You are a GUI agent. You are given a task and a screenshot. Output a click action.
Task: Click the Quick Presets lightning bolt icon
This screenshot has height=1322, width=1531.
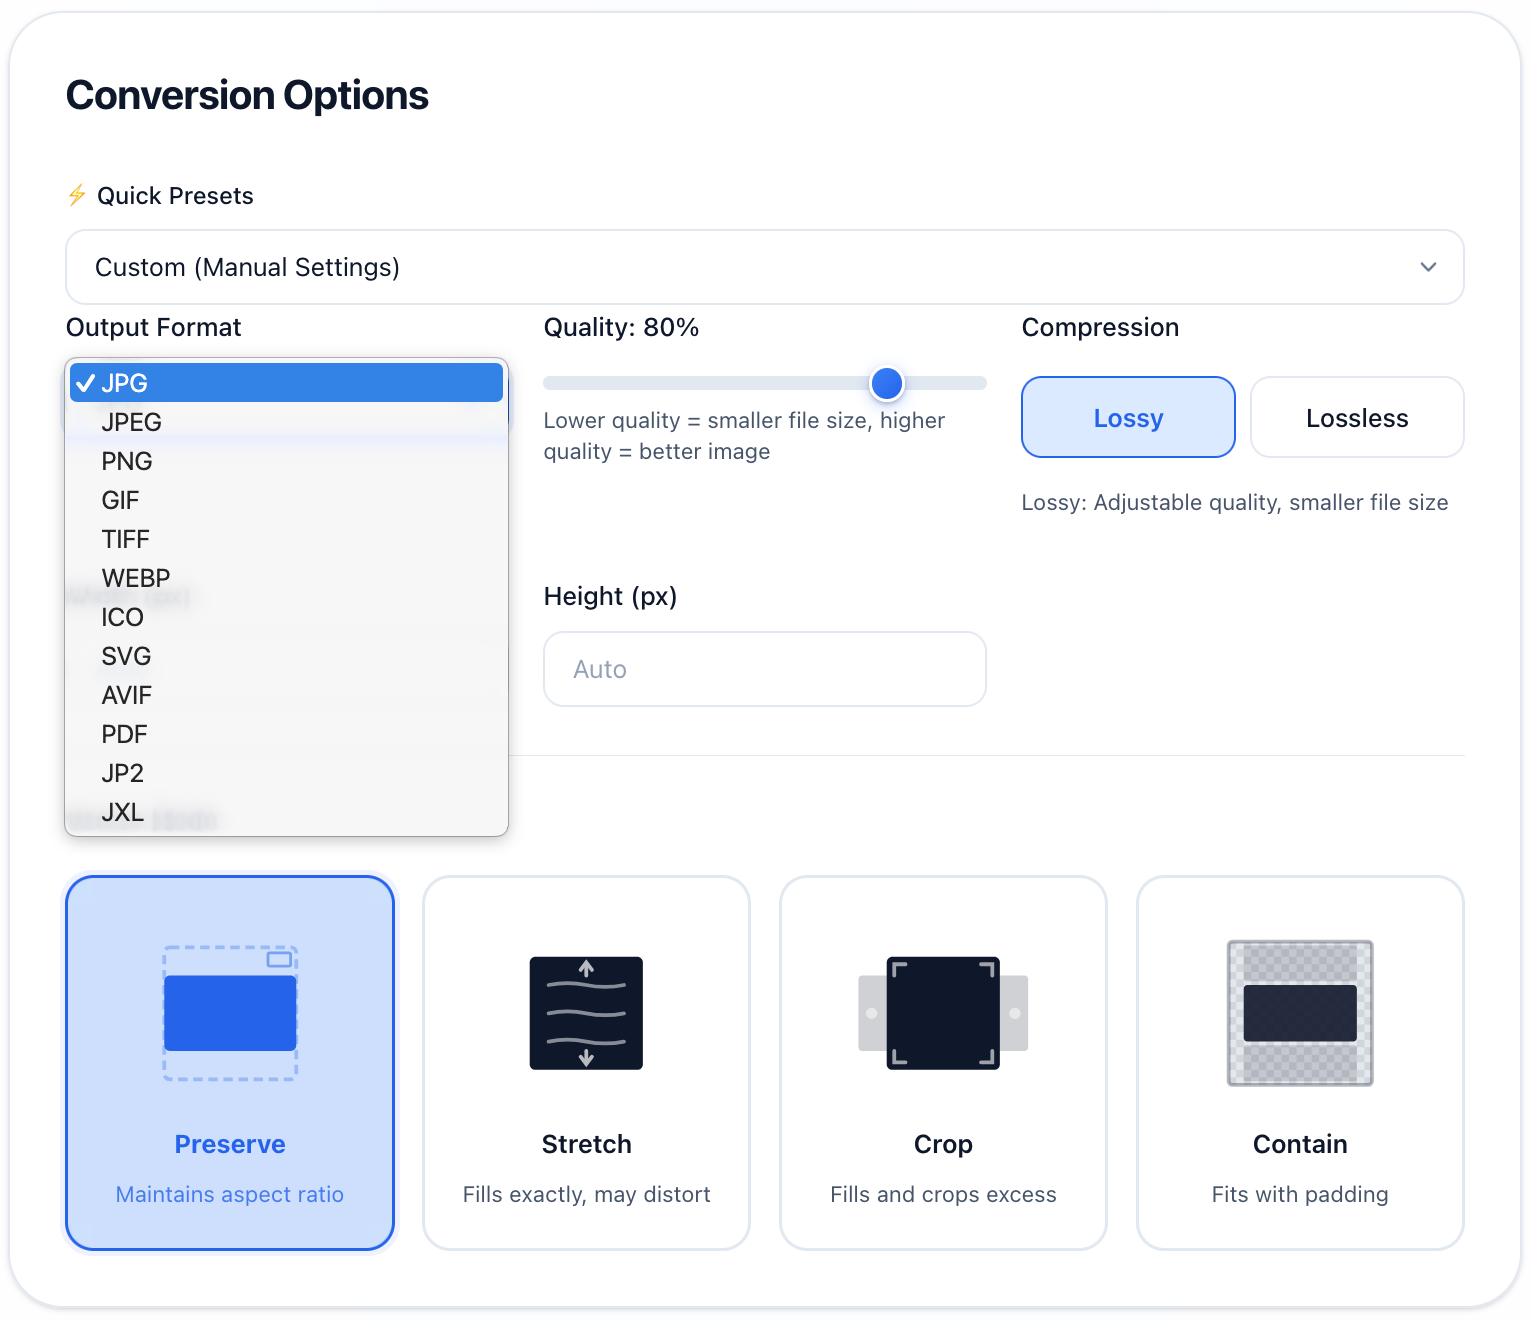pos(77,195)
